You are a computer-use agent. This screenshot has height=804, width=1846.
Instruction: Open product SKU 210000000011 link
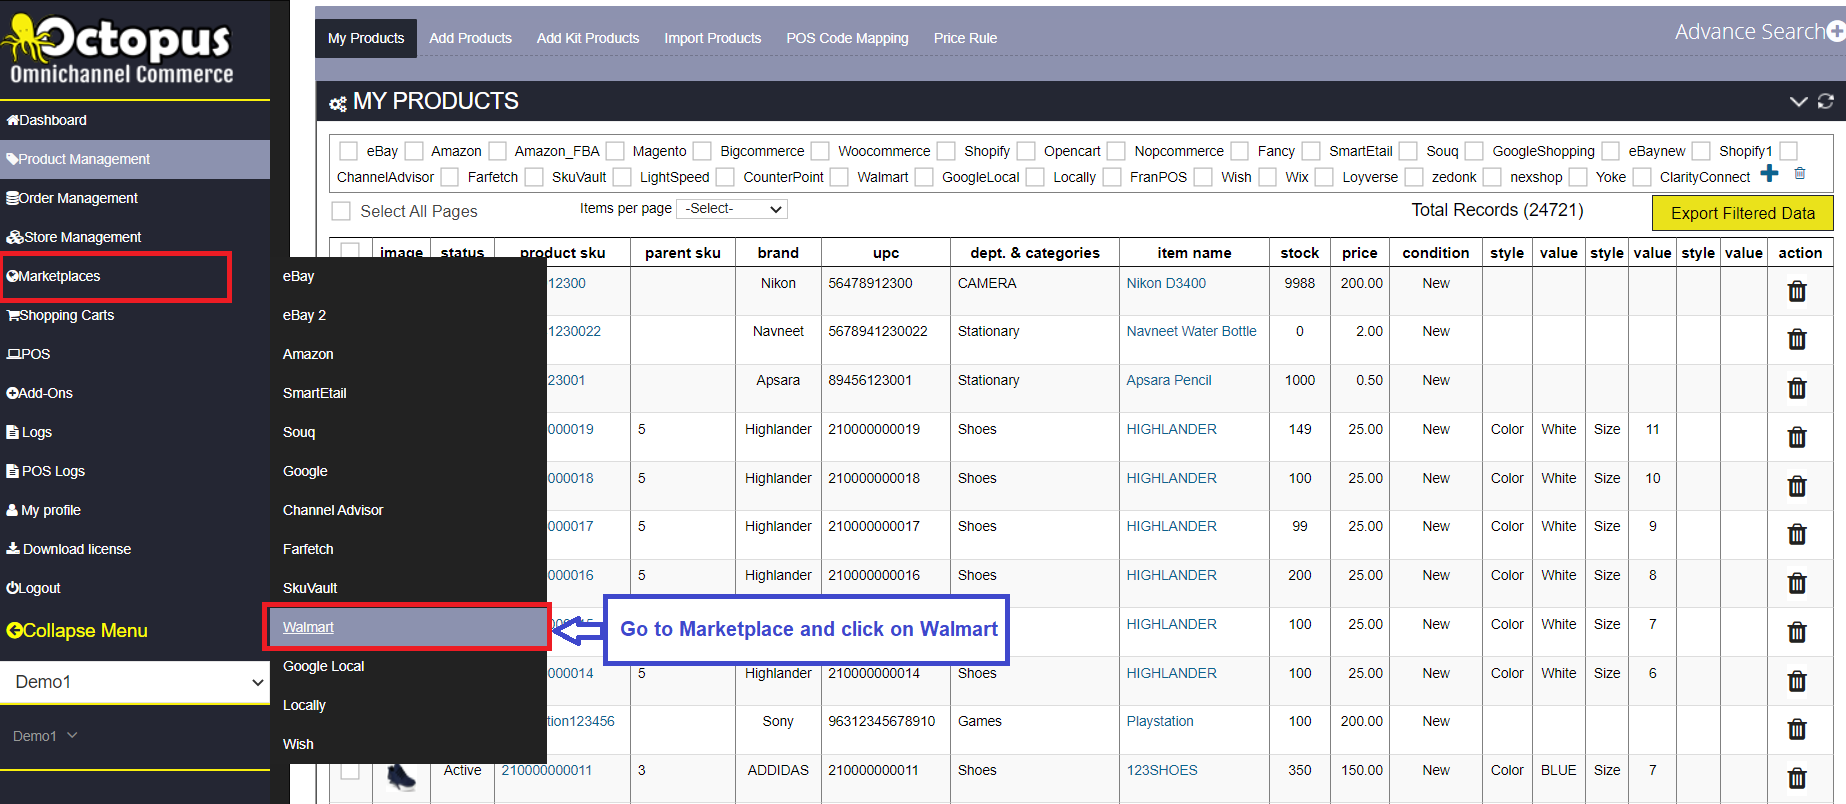[547, 770]
